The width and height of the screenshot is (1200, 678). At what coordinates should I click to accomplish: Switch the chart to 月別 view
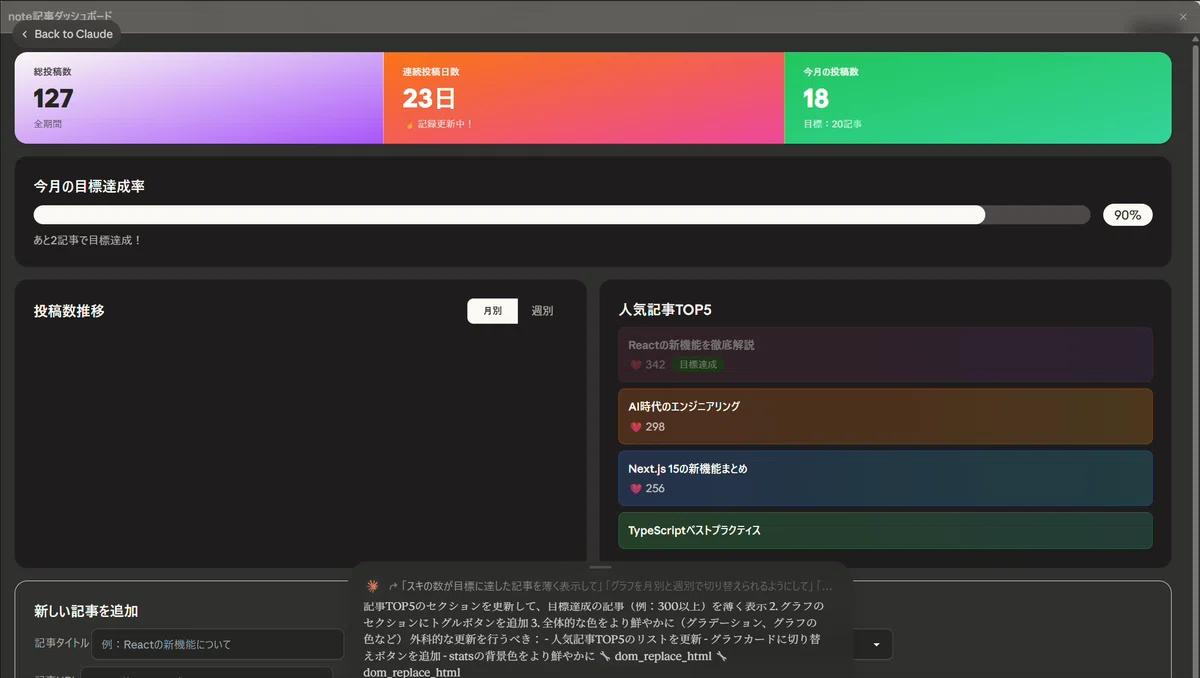[x=493, y=311]
